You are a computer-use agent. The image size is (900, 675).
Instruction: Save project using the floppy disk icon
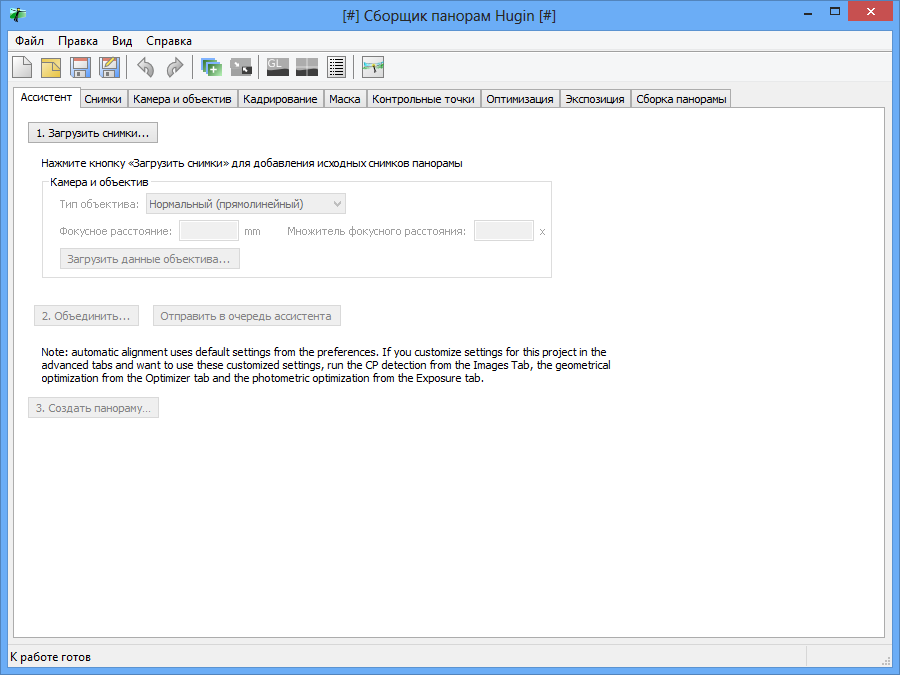(80, 67)
